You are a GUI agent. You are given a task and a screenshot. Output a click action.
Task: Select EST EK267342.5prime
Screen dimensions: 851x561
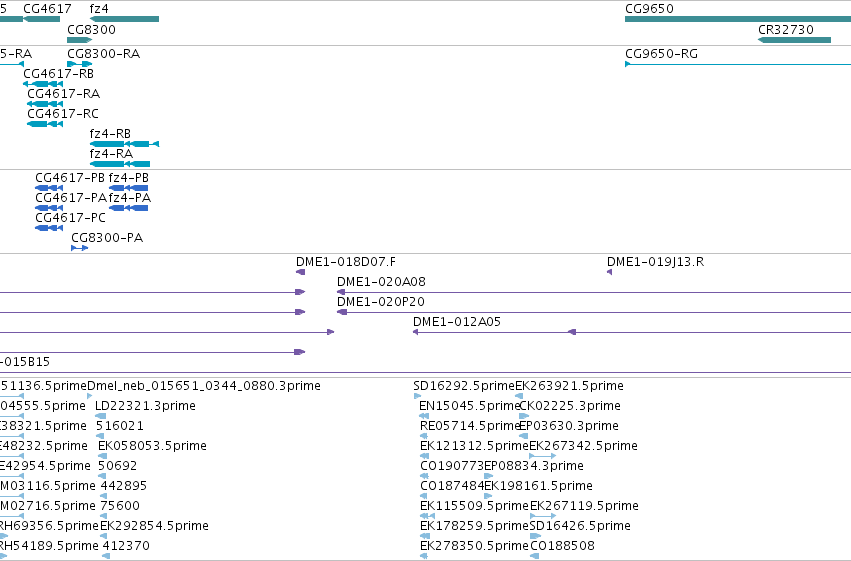583,446
